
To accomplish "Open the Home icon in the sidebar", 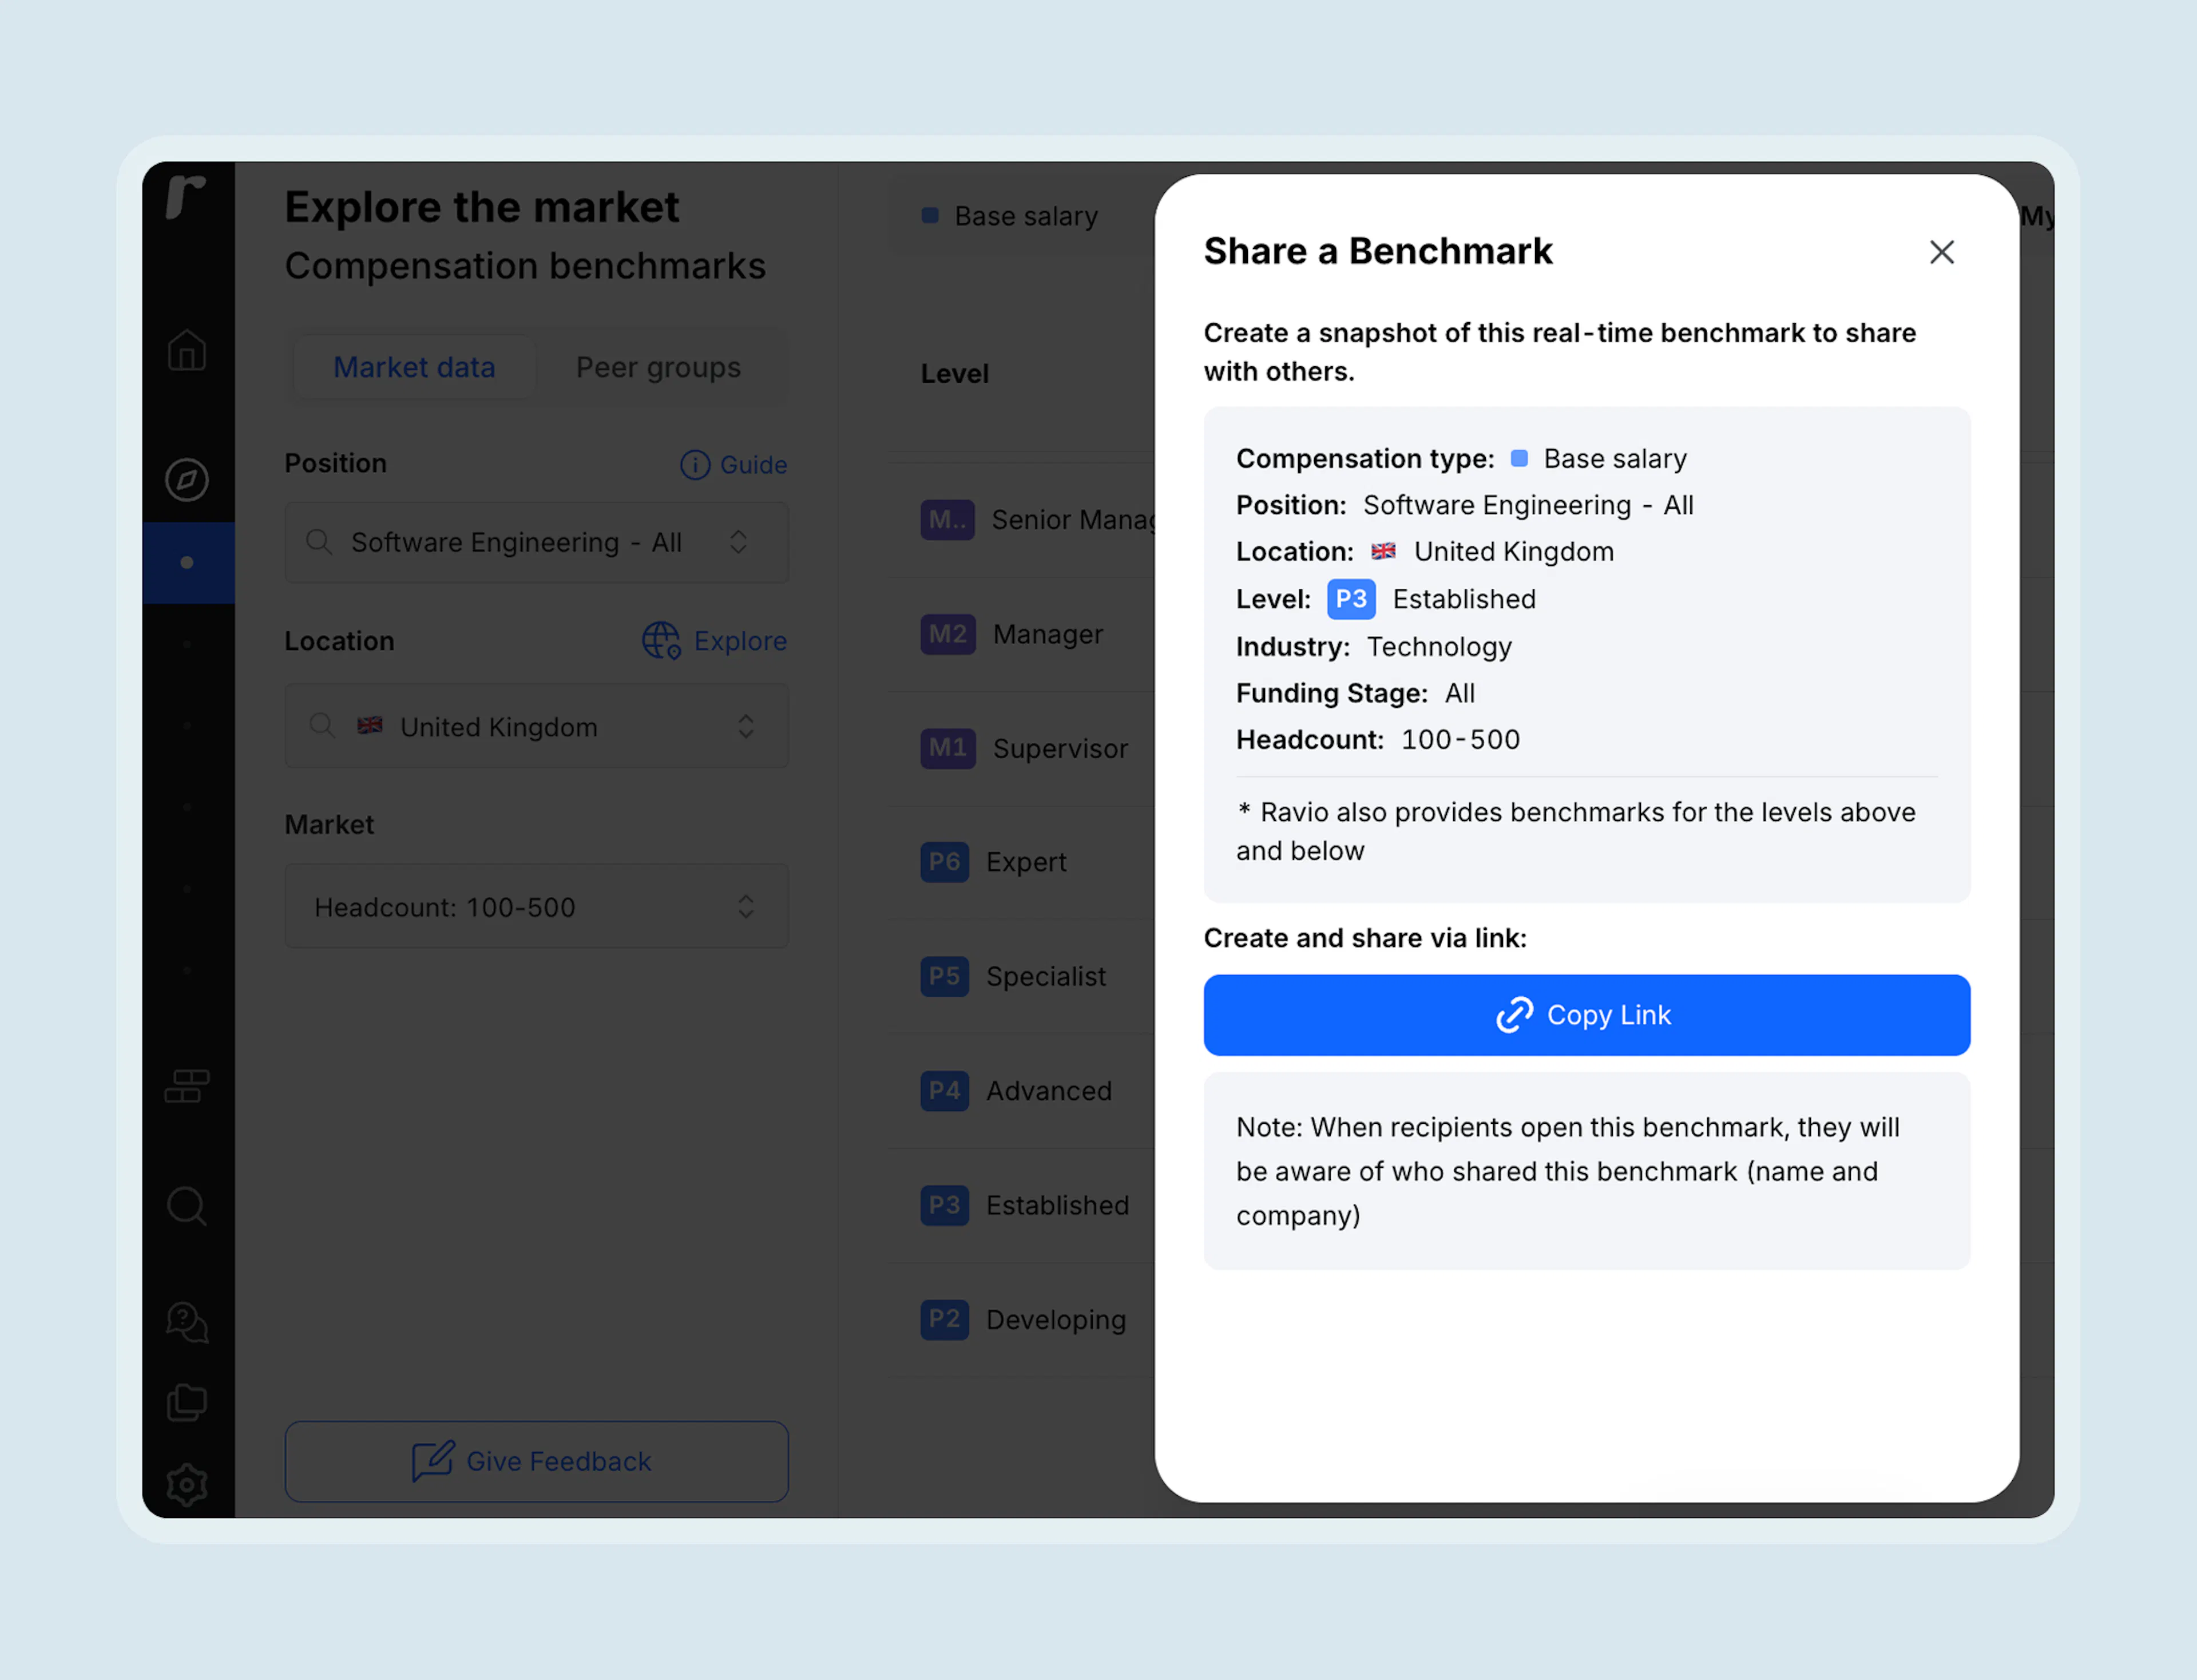I will (187, 350).
